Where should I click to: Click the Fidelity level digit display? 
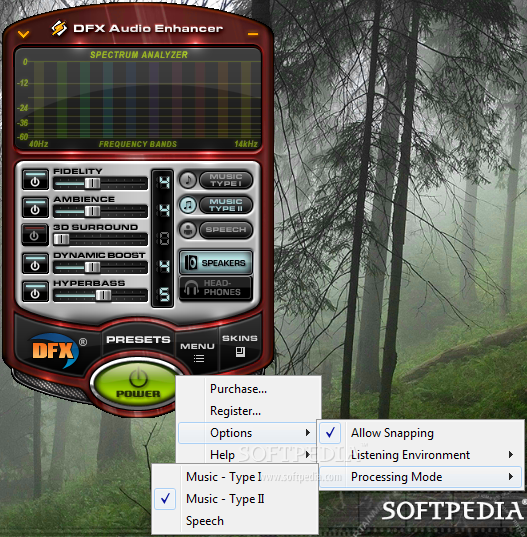(x=164, y=183)
